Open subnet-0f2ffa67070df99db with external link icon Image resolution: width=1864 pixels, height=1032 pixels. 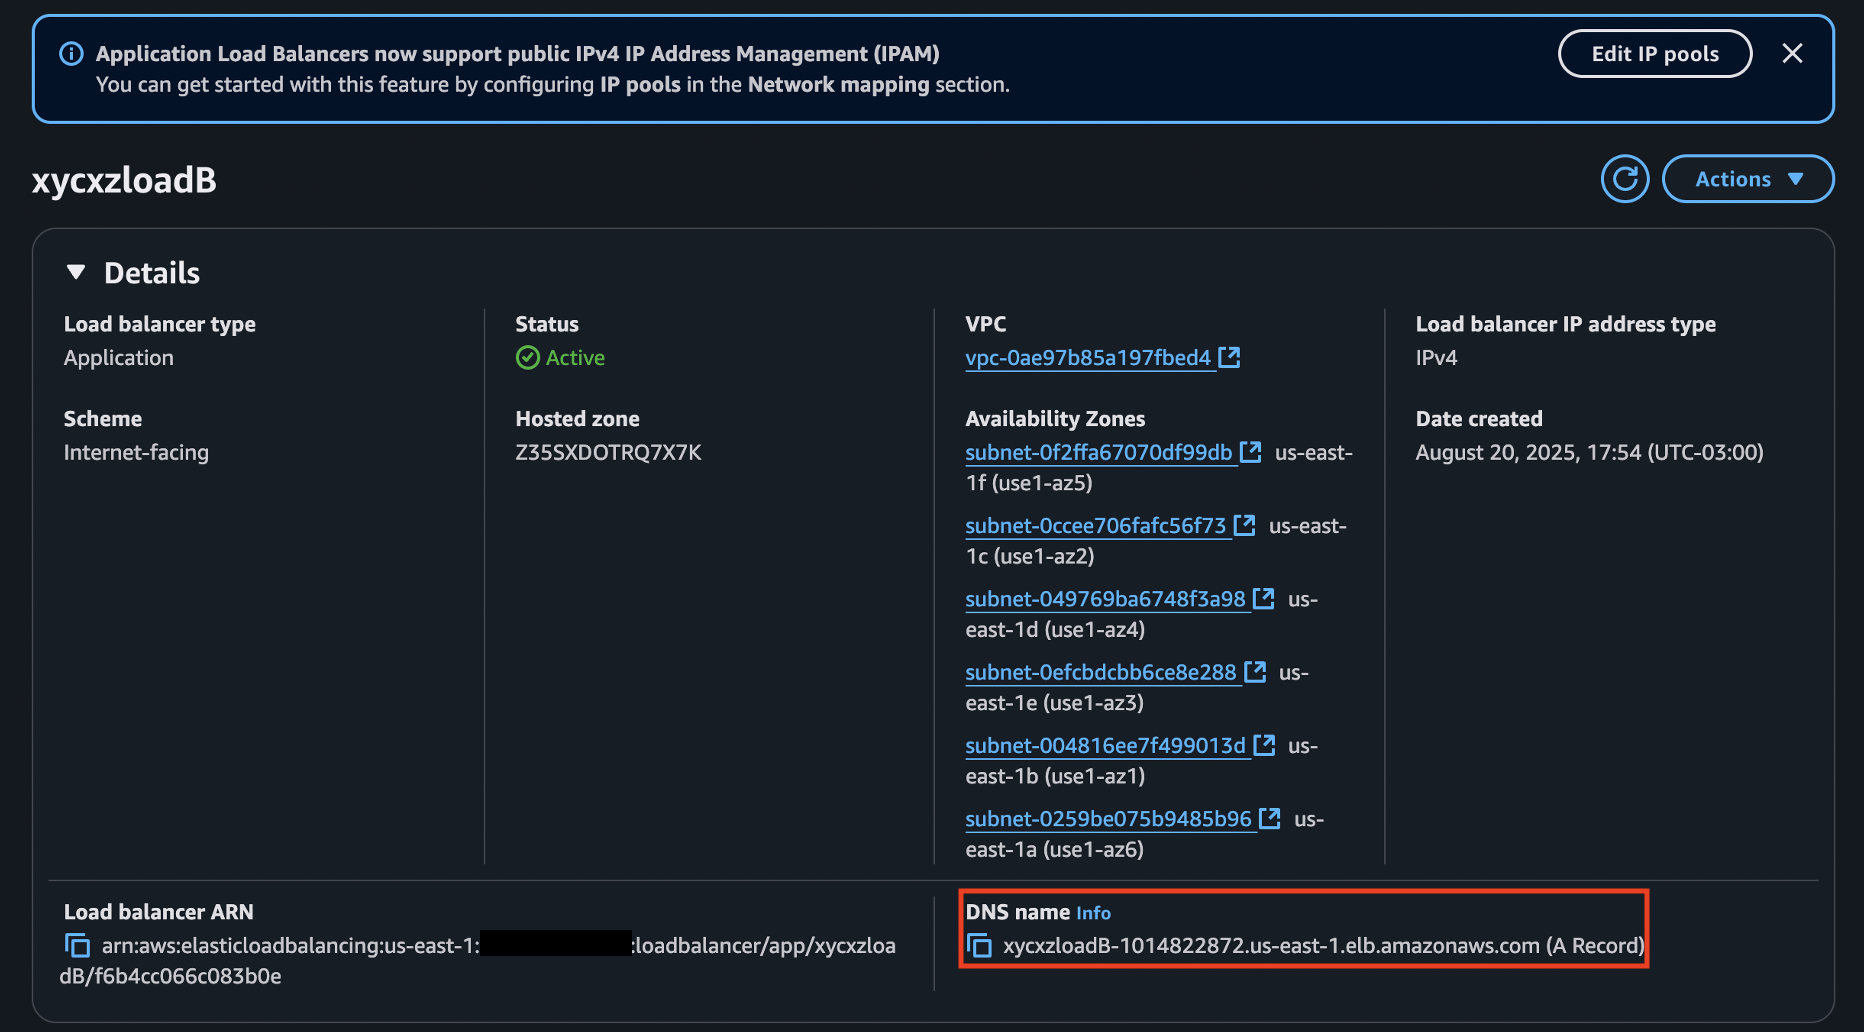(1251, 451)
